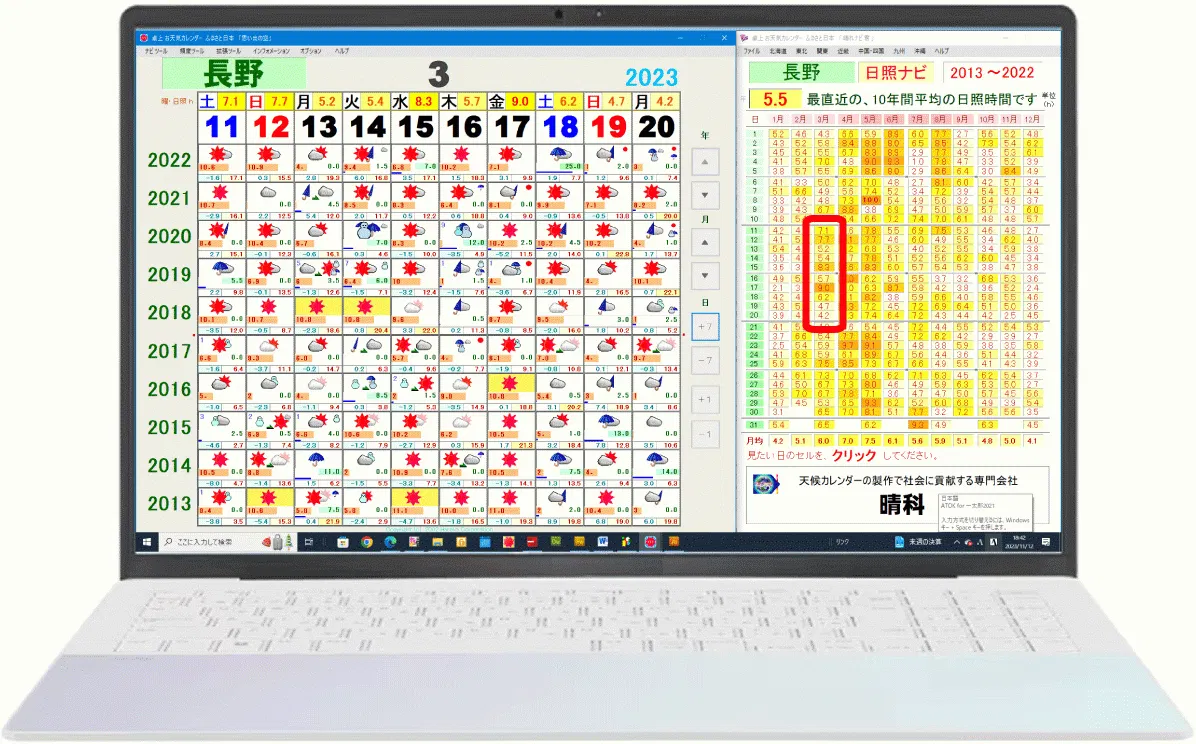Click the 長野 location label in calendar
Image resolution: width=1196 pixels, height=744 pixels.
(x=233, y=73)
